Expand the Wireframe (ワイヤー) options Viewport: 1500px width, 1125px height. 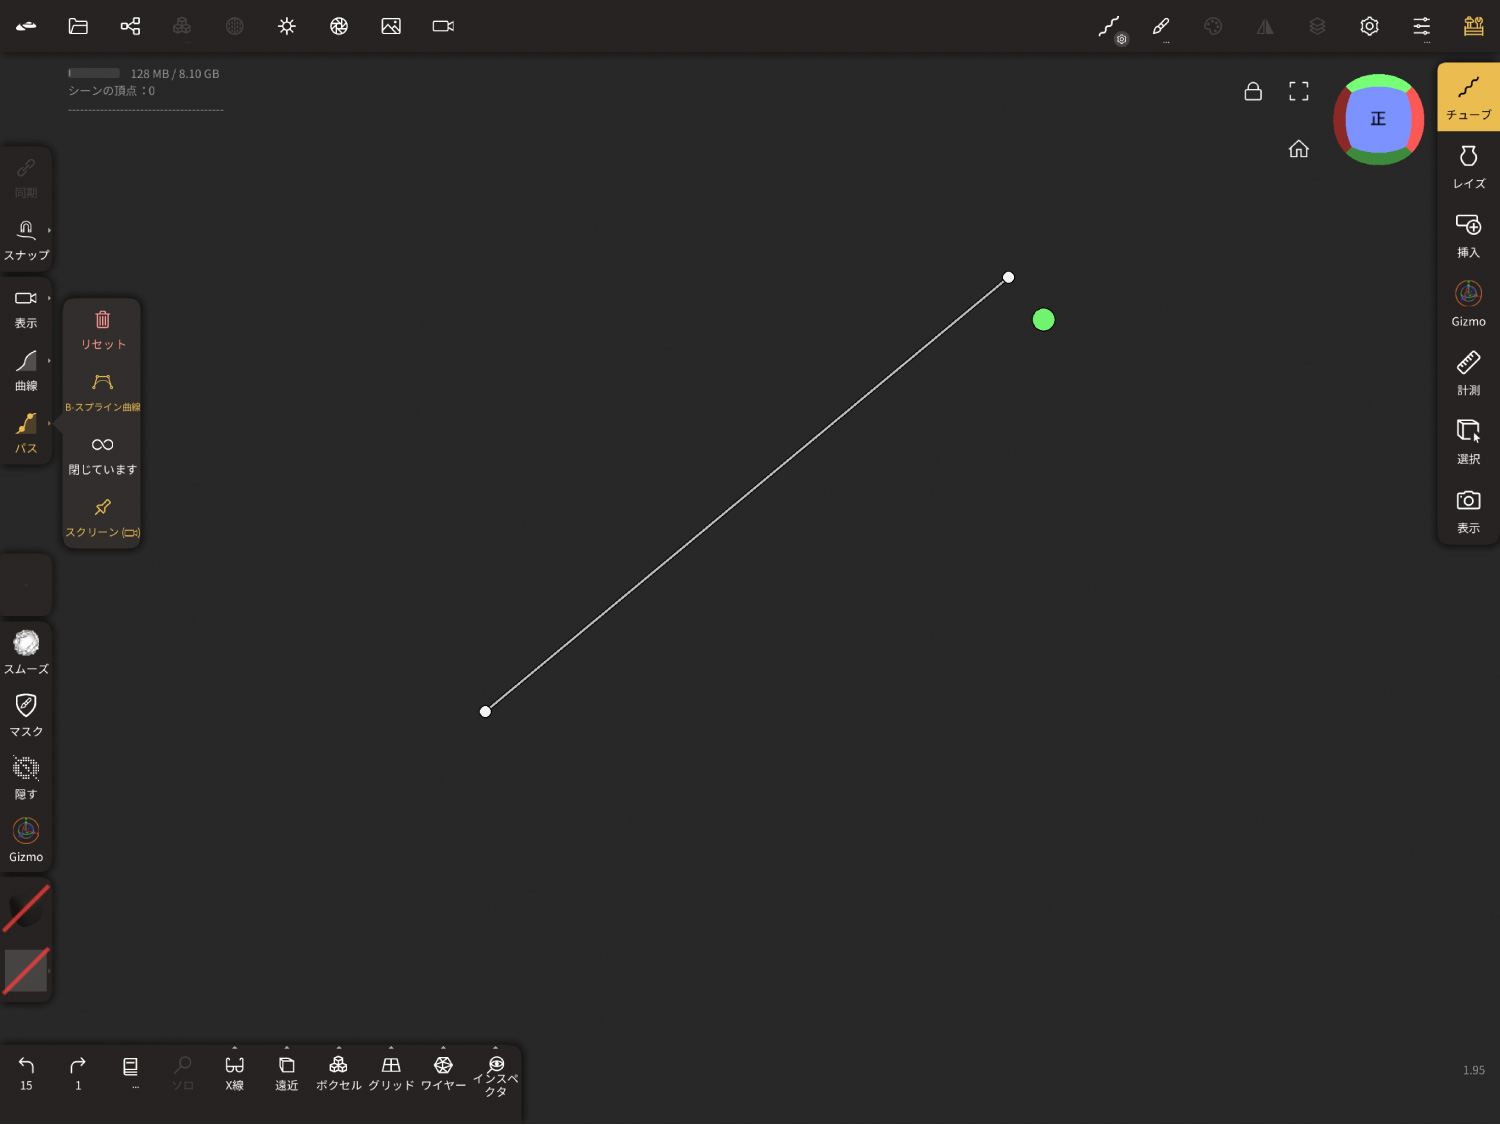(x=443, y=1049)
